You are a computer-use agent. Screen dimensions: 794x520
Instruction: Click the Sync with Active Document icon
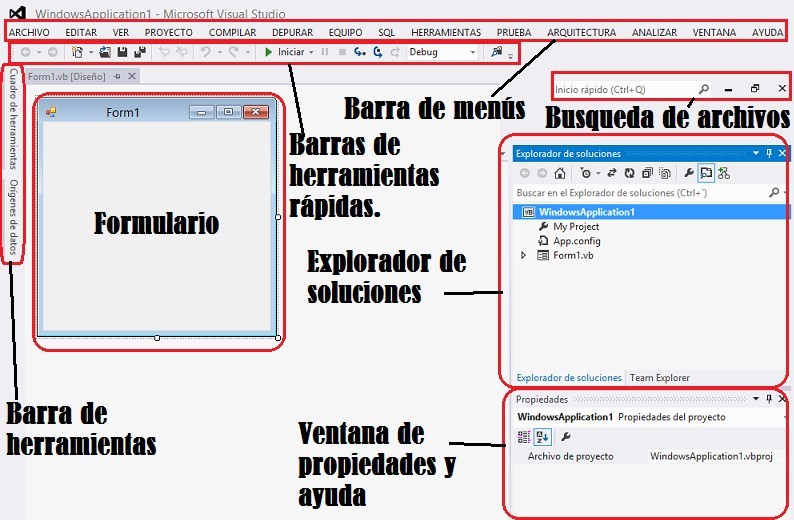click(612, 173)
